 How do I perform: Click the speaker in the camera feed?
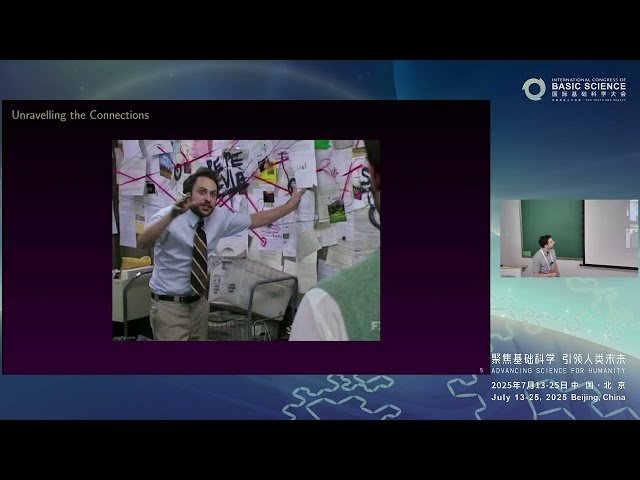[x=545, y=257]
